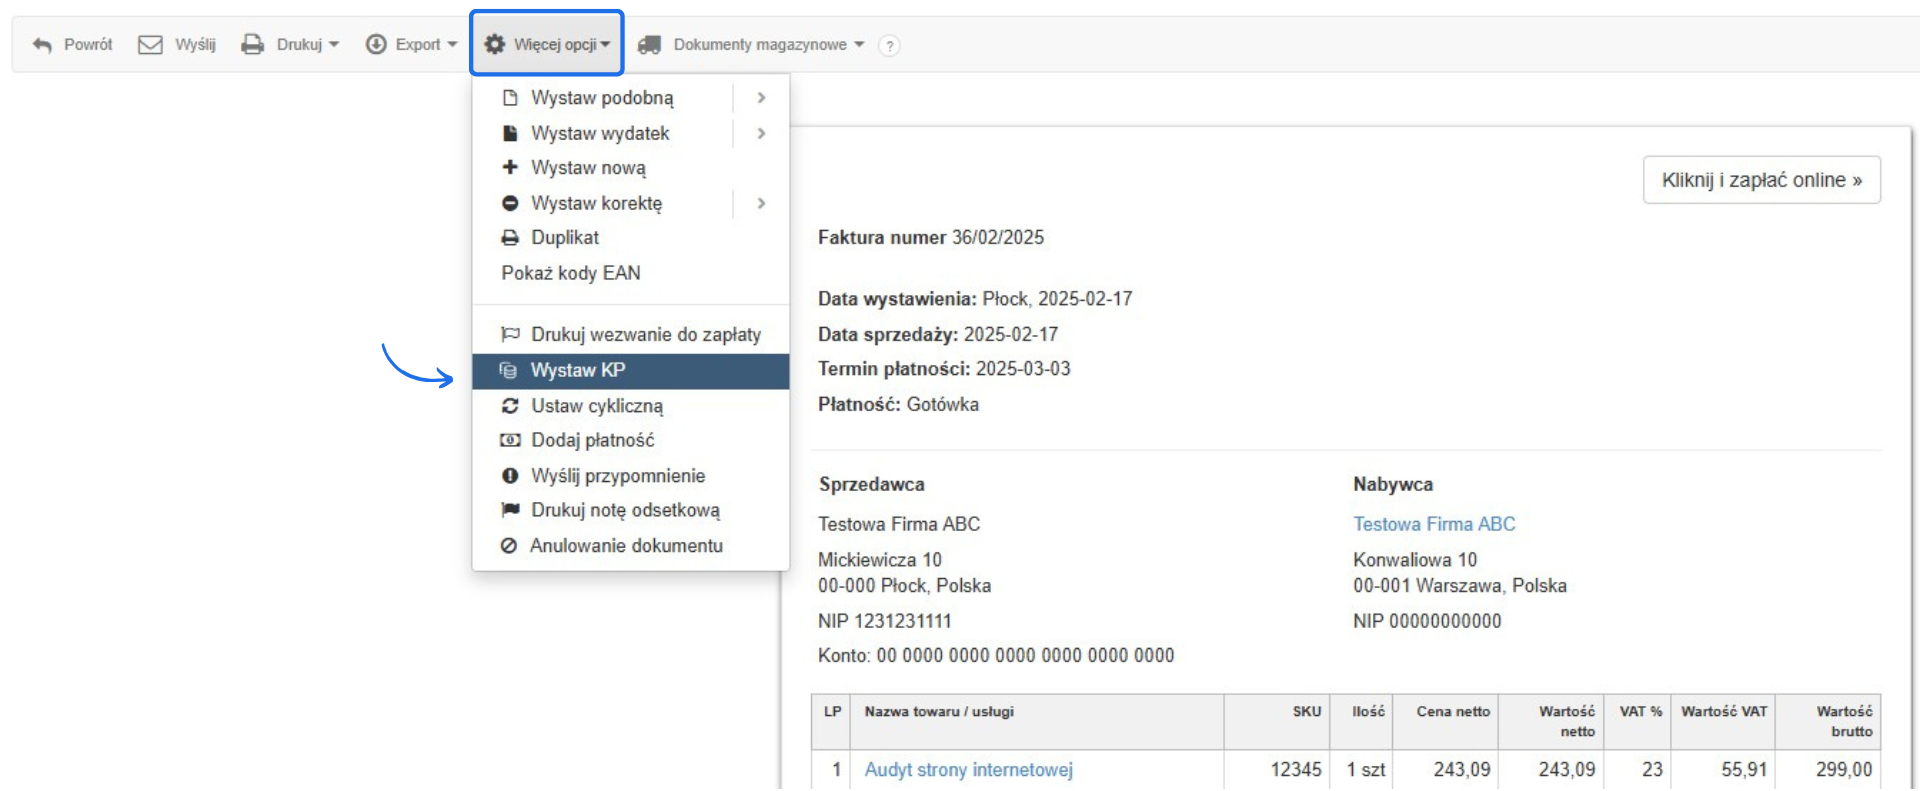Click the cancel icon beside Anulowanie dokumentu
This screenshot has height=791, width=1920.
click(x=509, y=546)
